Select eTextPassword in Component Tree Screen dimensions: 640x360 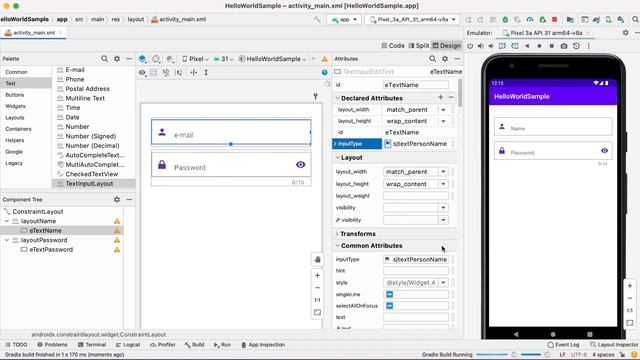pyautogui.click(x=51, y=250)
